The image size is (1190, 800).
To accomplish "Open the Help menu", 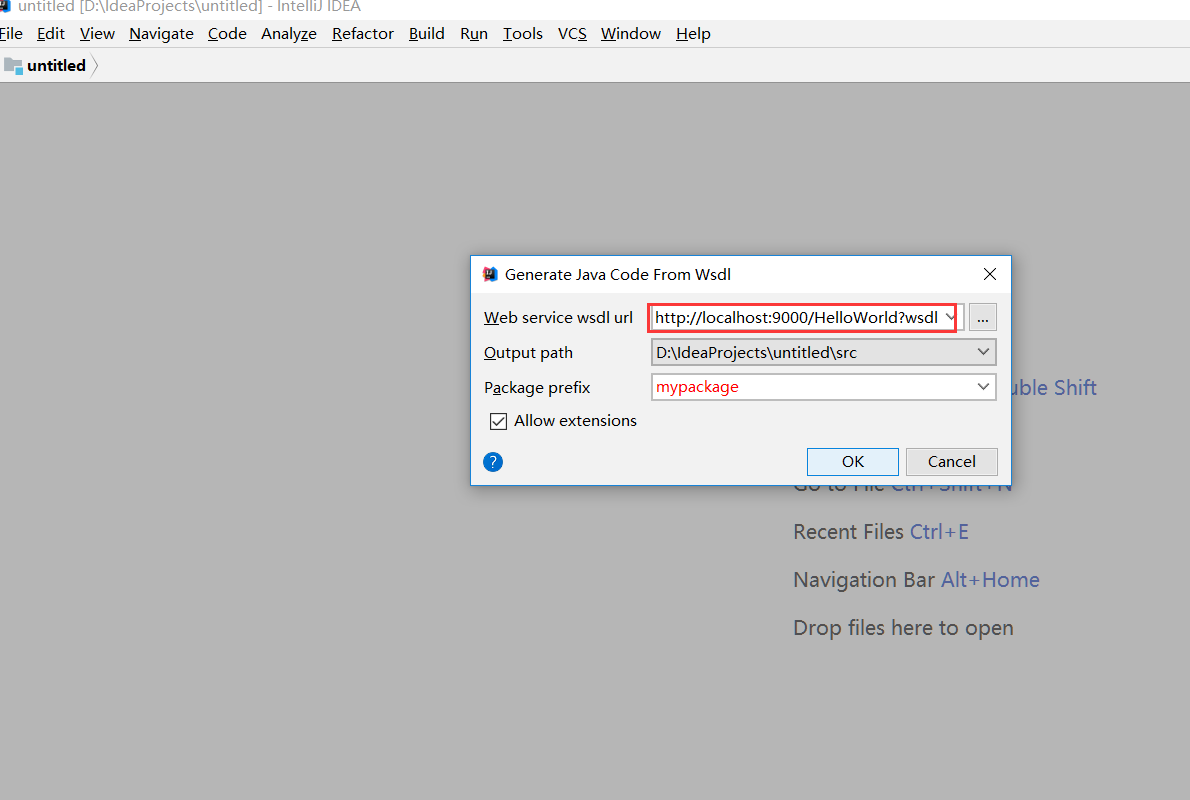I will (x=693, y=33).
